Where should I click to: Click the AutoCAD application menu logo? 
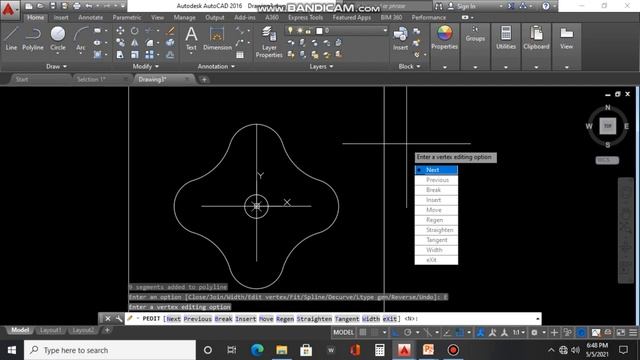[x=9, y=9]
